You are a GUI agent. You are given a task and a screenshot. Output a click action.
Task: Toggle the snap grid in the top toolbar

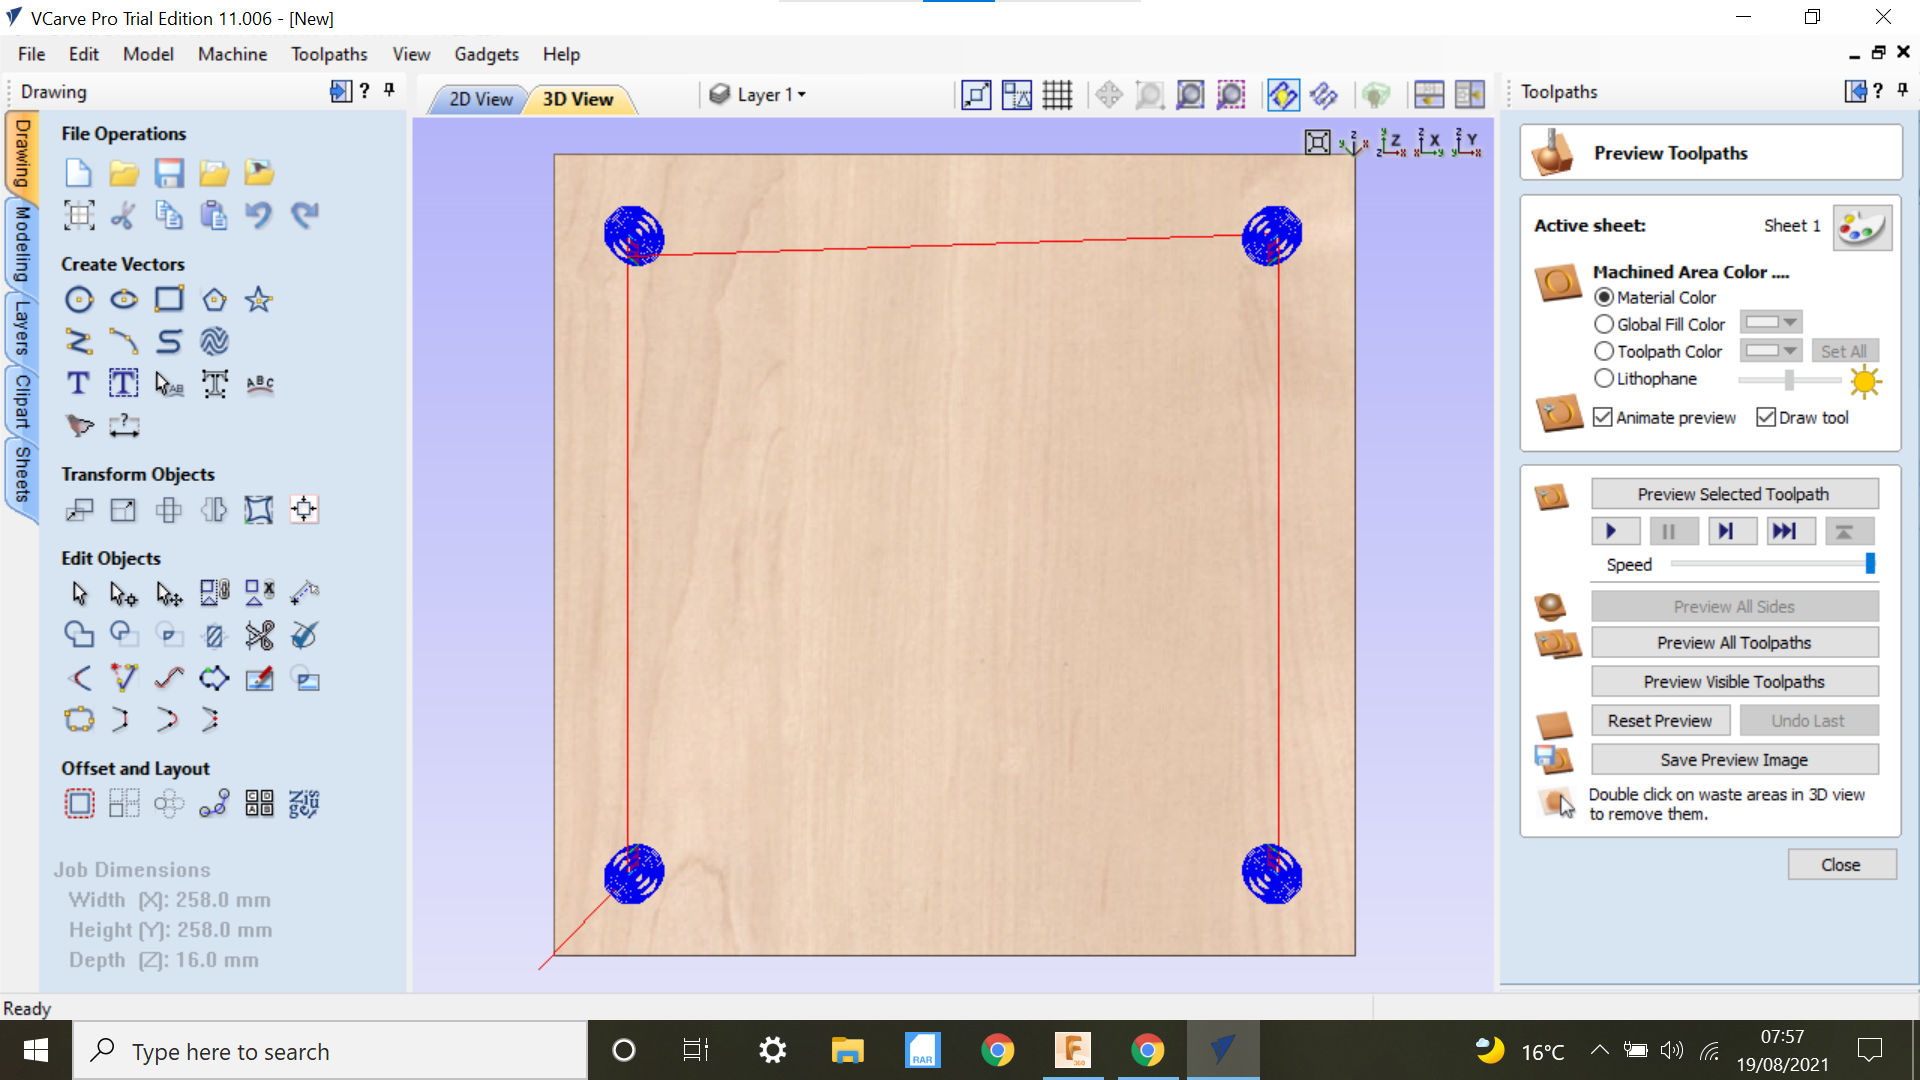[1057, 95]
